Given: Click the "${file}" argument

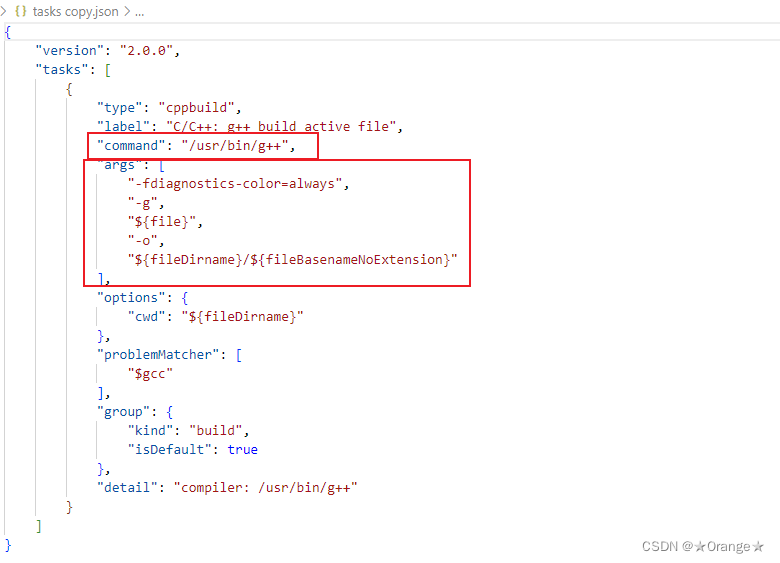Looking at the screenshot, I should (x=162, y=222).
